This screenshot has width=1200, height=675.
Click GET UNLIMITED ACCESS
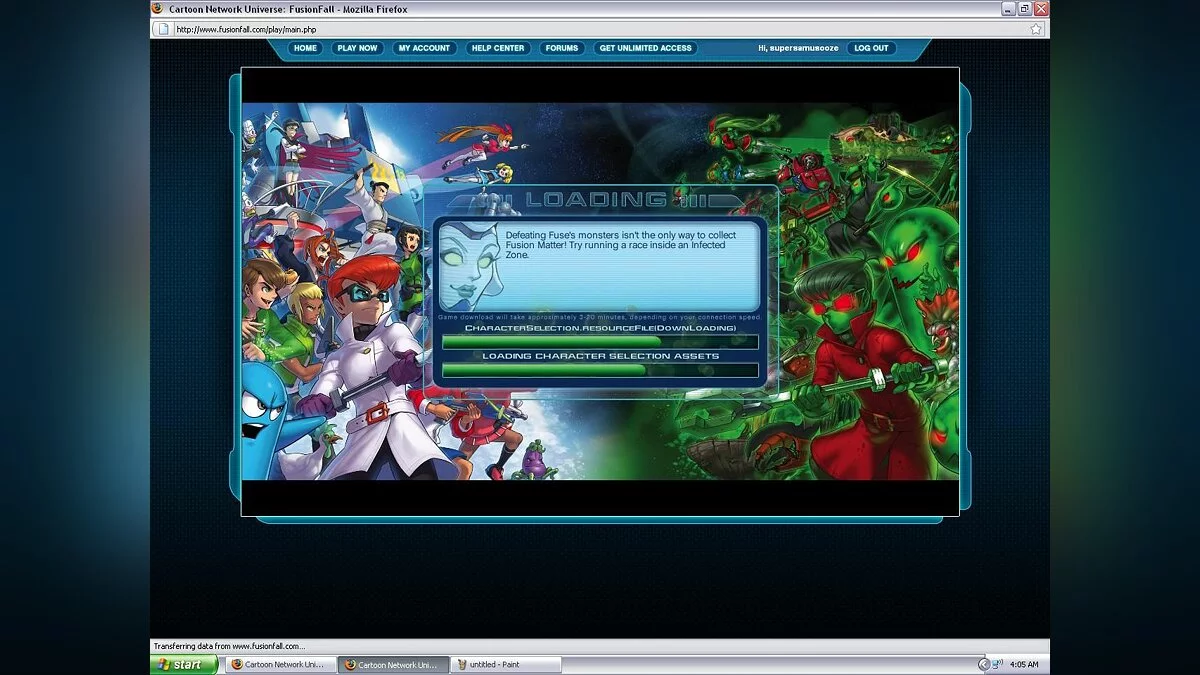pyautogui.click(x=645, y=48)
